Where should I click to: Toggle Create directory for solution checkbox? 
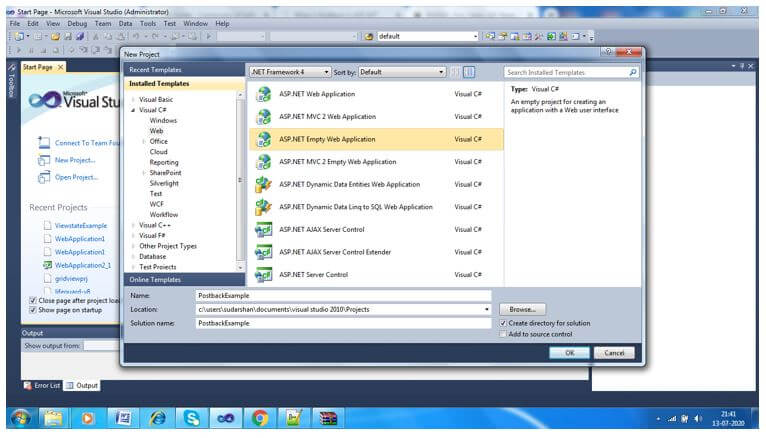pos(503,323)
